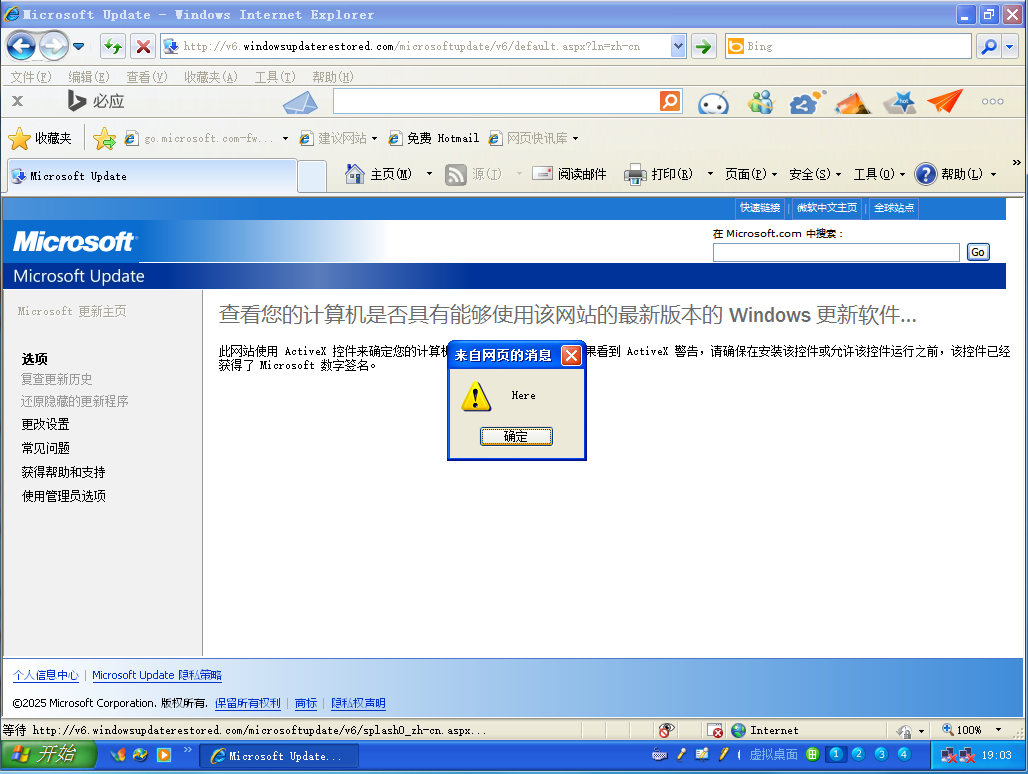
Task: Show more Bing bar options (three circles)
Action: pyautogui.click(x=993, y=102)
